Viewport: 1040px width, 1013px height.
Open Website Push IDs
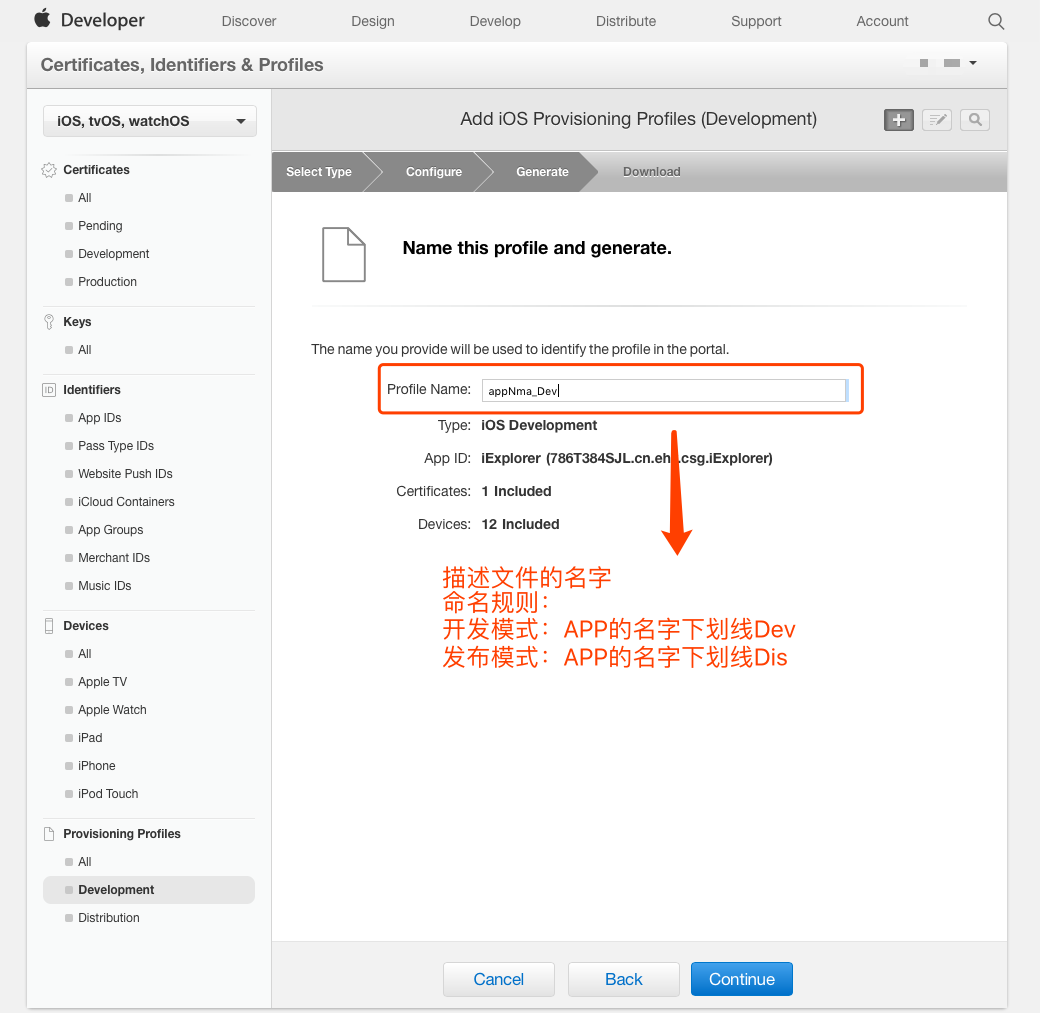click(x=125, y=474)
